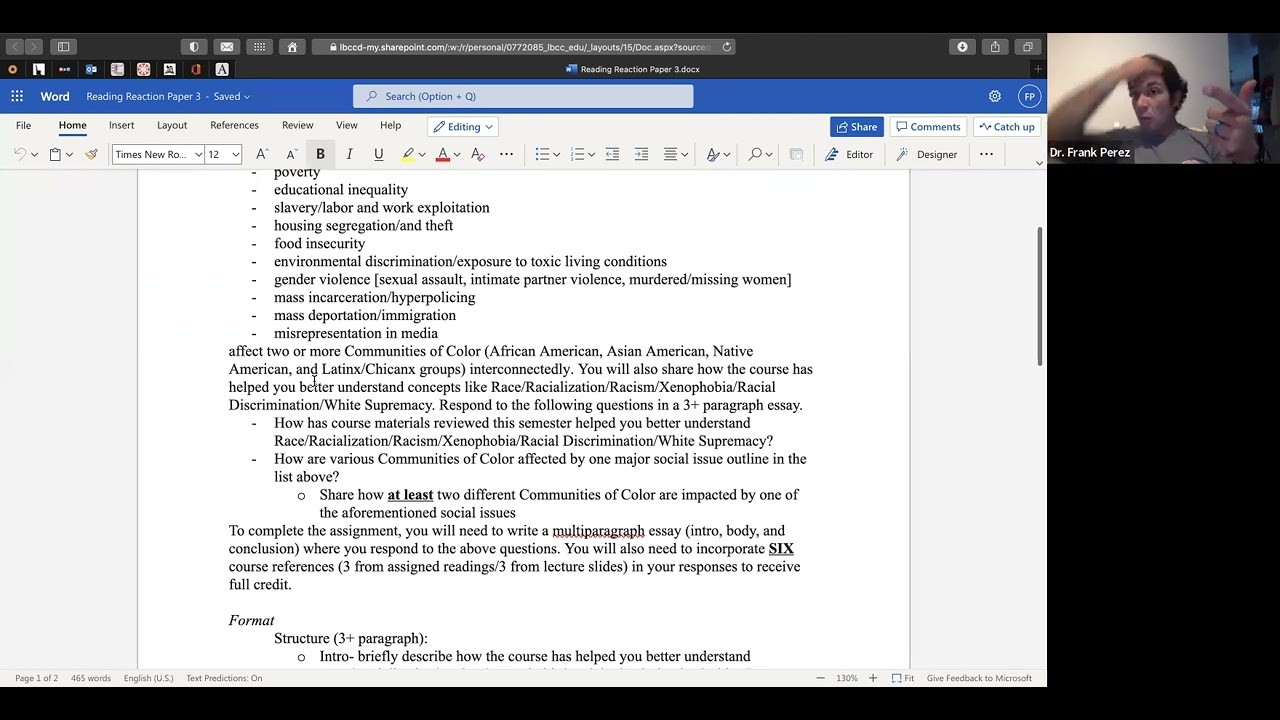
Task: Click the document vertical scrollbar
Action: [x=1039, y=295]
